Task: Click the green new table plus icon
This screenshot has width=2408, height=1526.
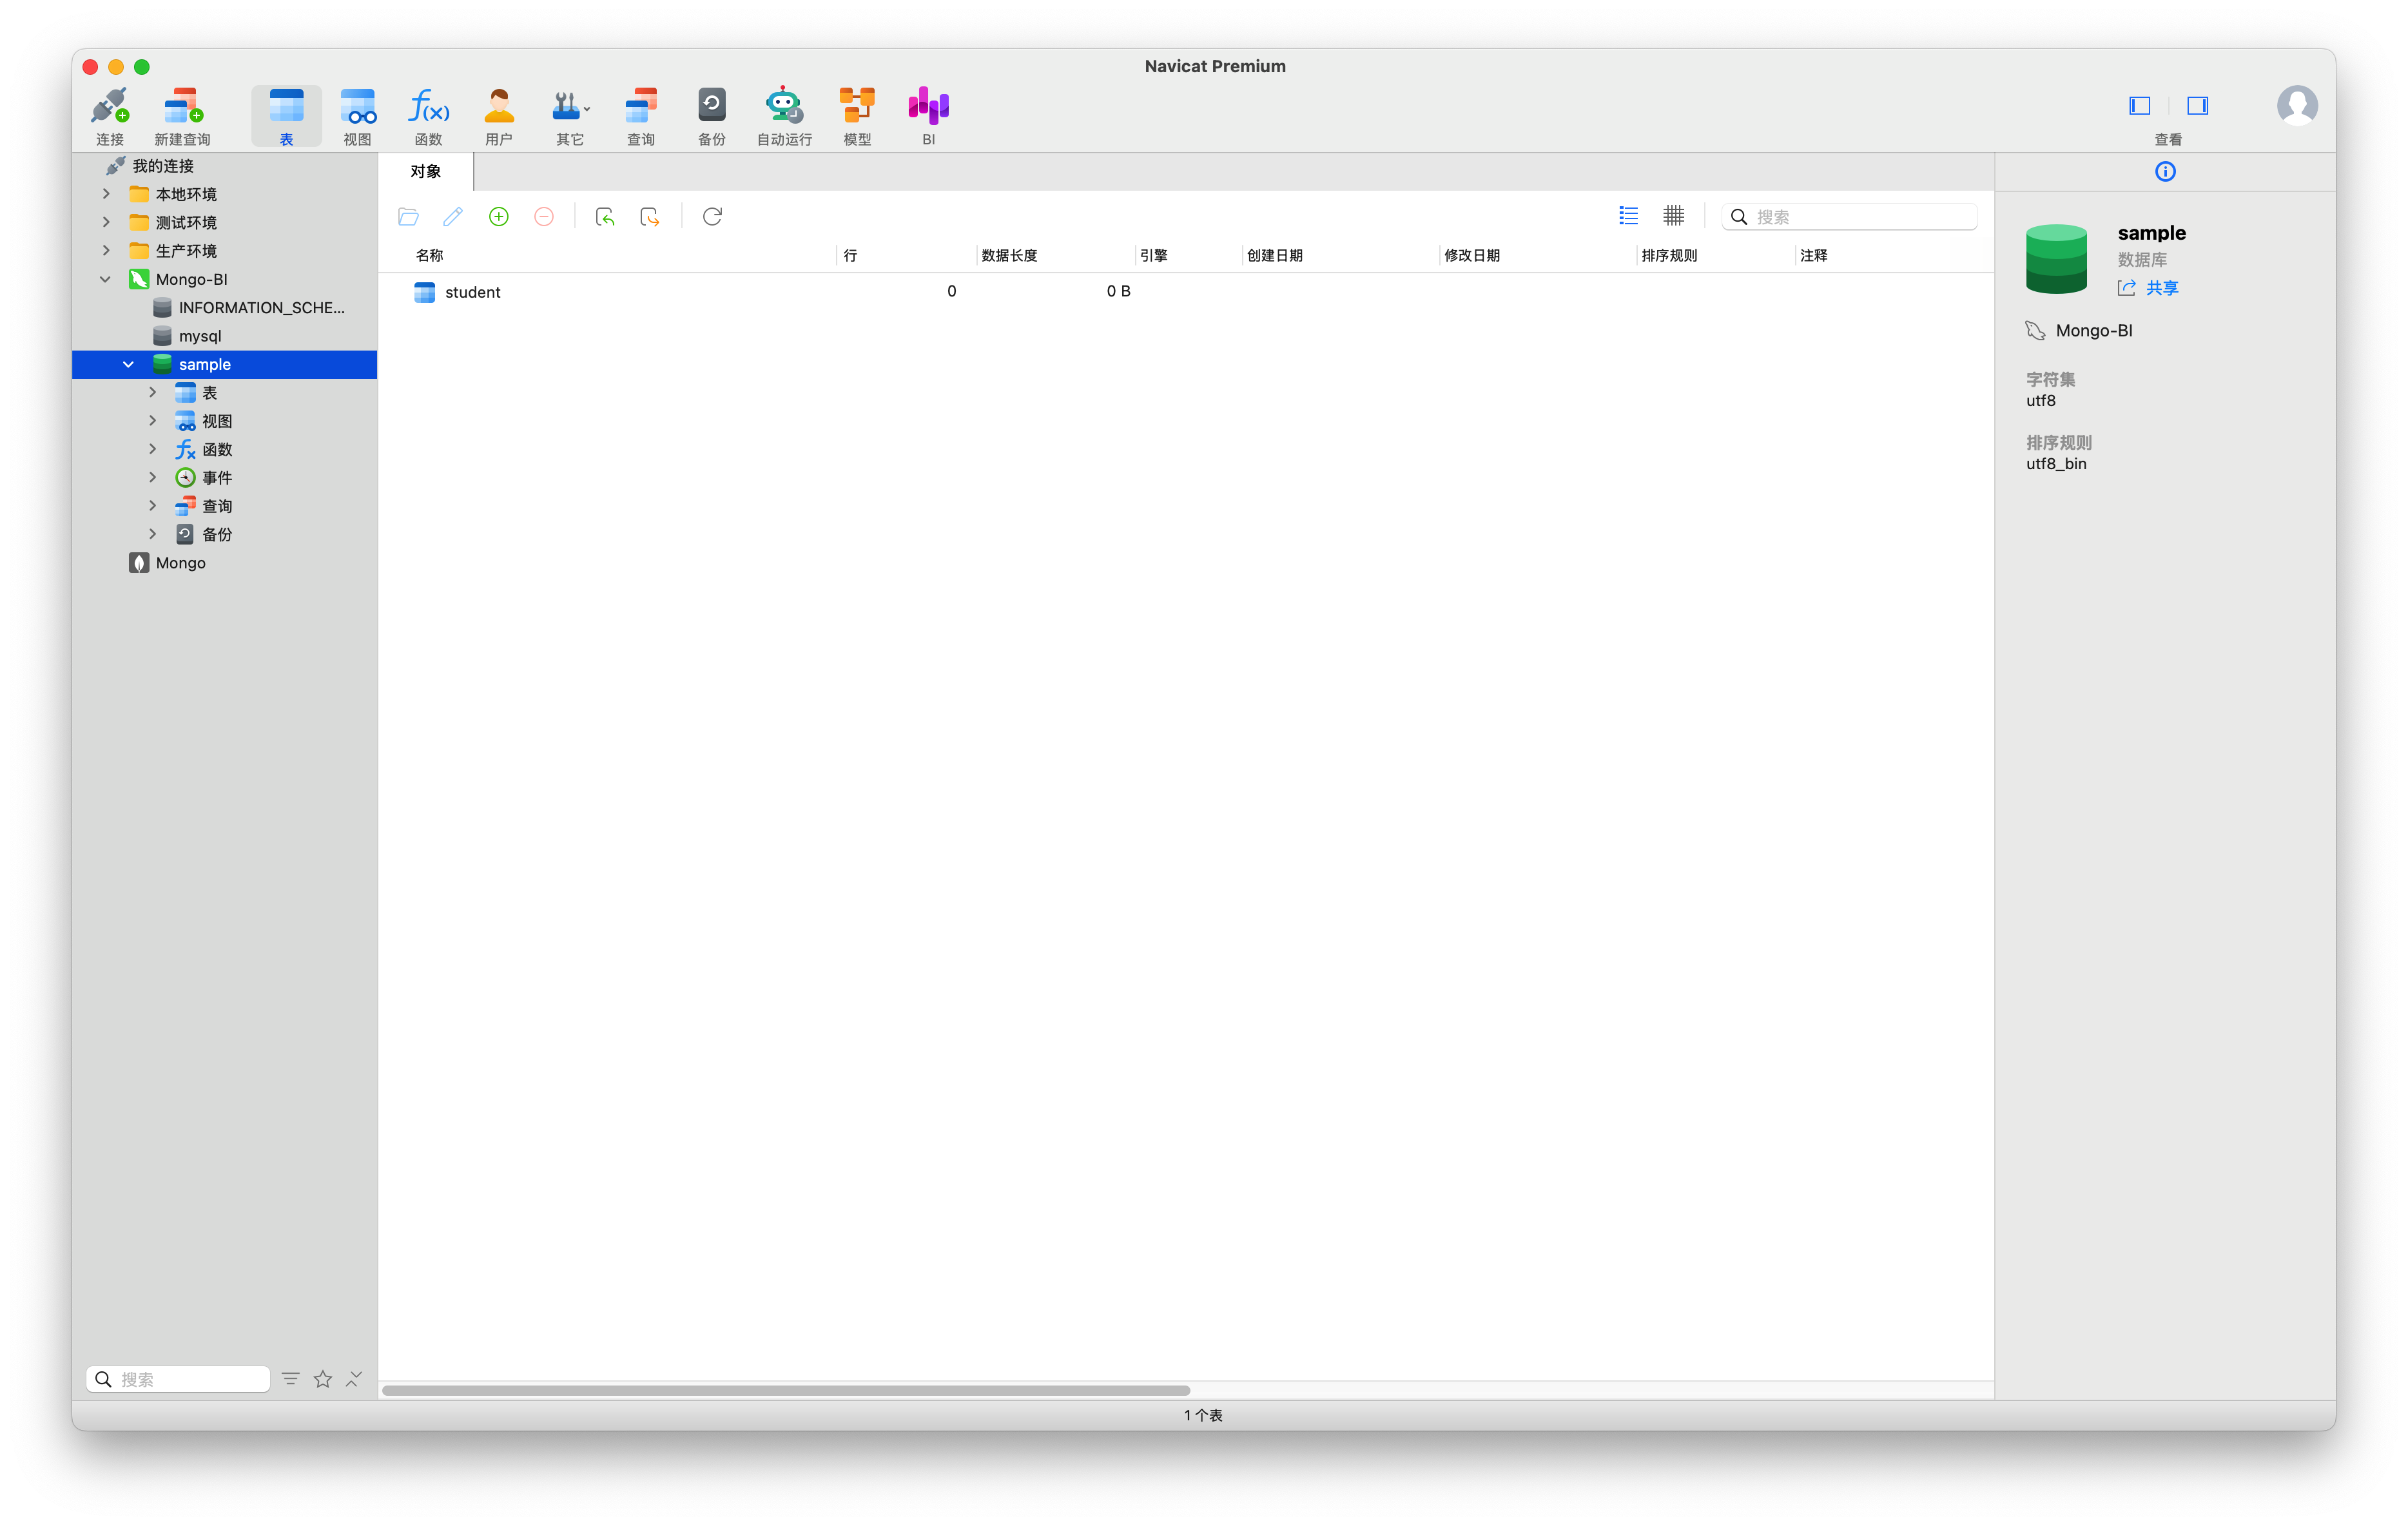Action: tap(498, 216)
